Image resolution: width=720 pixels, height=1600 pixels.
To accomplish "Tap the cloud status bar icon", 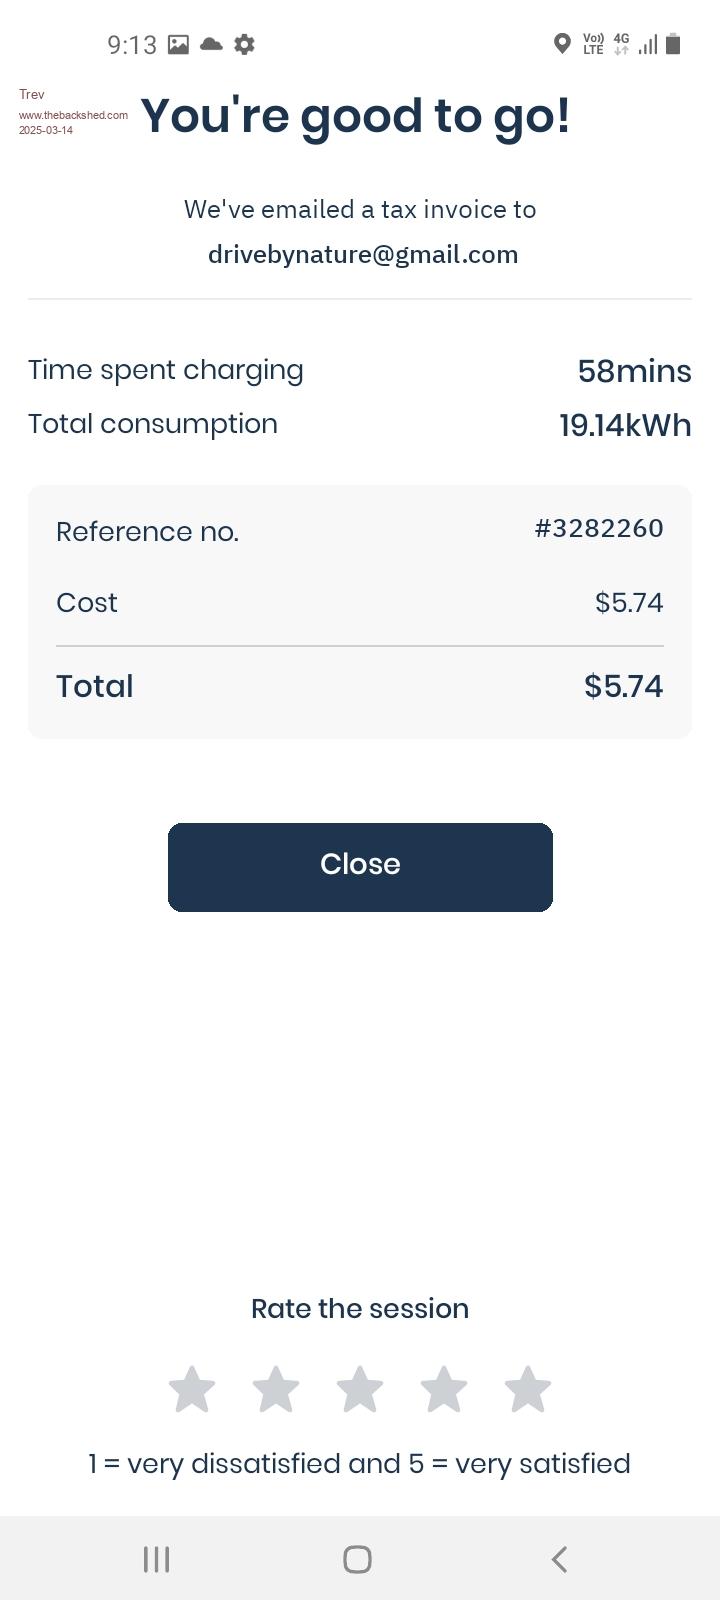I will point(211,44).
